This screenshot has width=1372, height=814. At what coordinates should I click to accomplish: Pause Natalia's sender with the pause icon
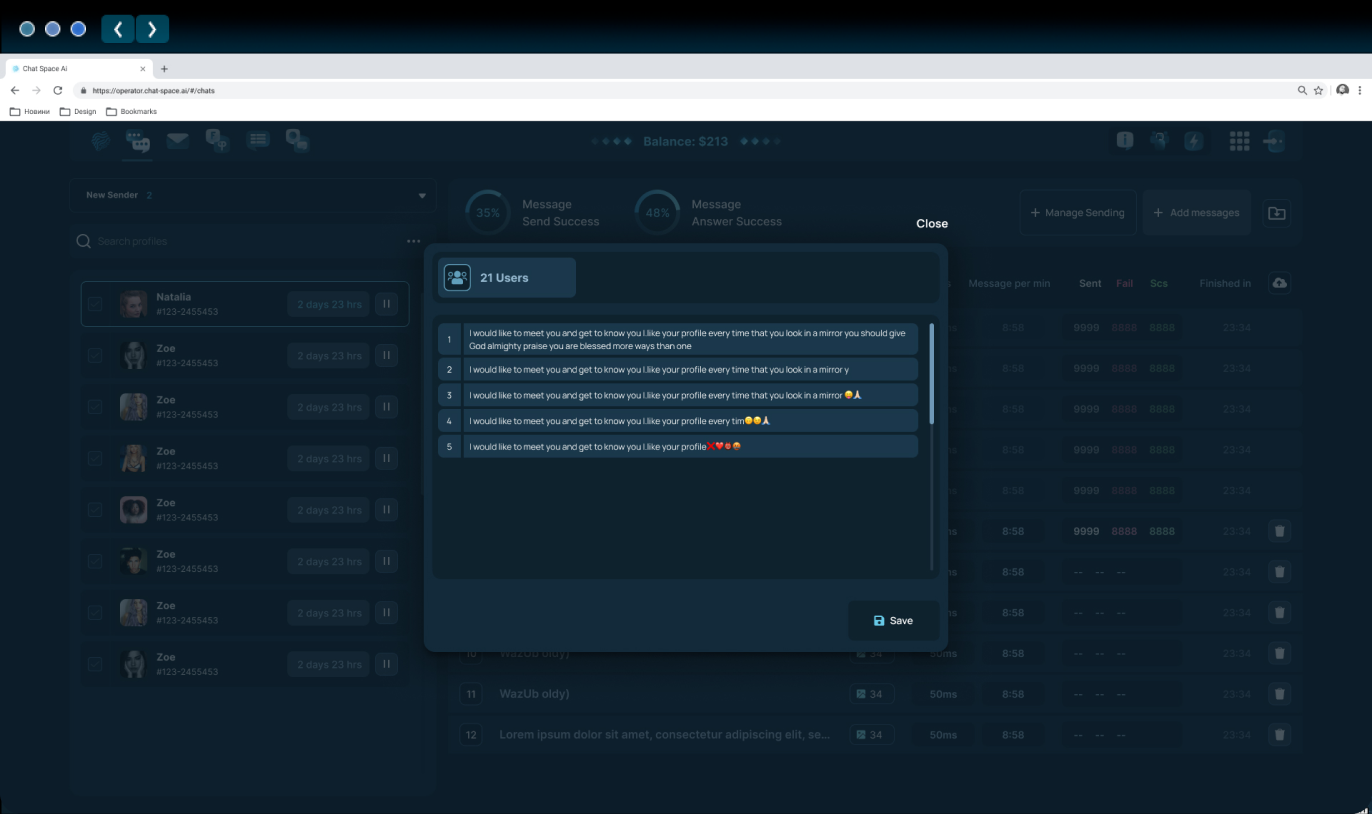386,304
